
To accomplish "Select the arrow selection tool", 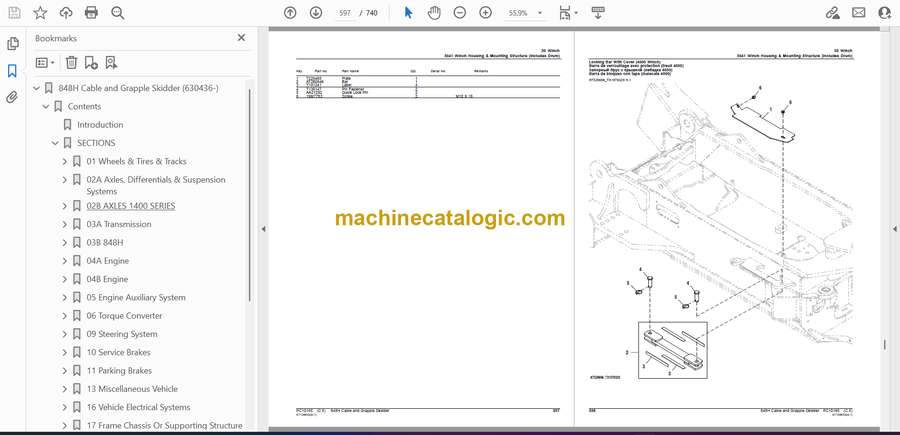I will [x=408, y=13].
